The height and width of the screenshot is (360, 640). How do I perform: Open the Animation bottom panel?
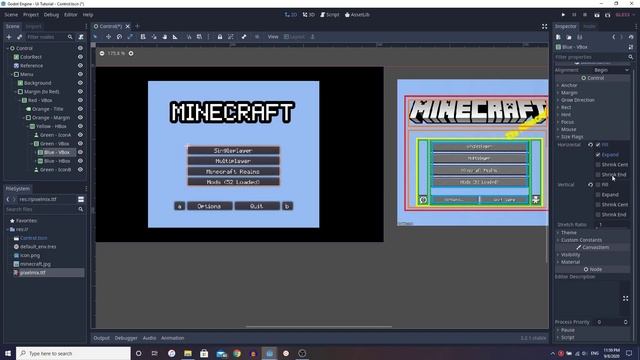click(x=172, y=338)
